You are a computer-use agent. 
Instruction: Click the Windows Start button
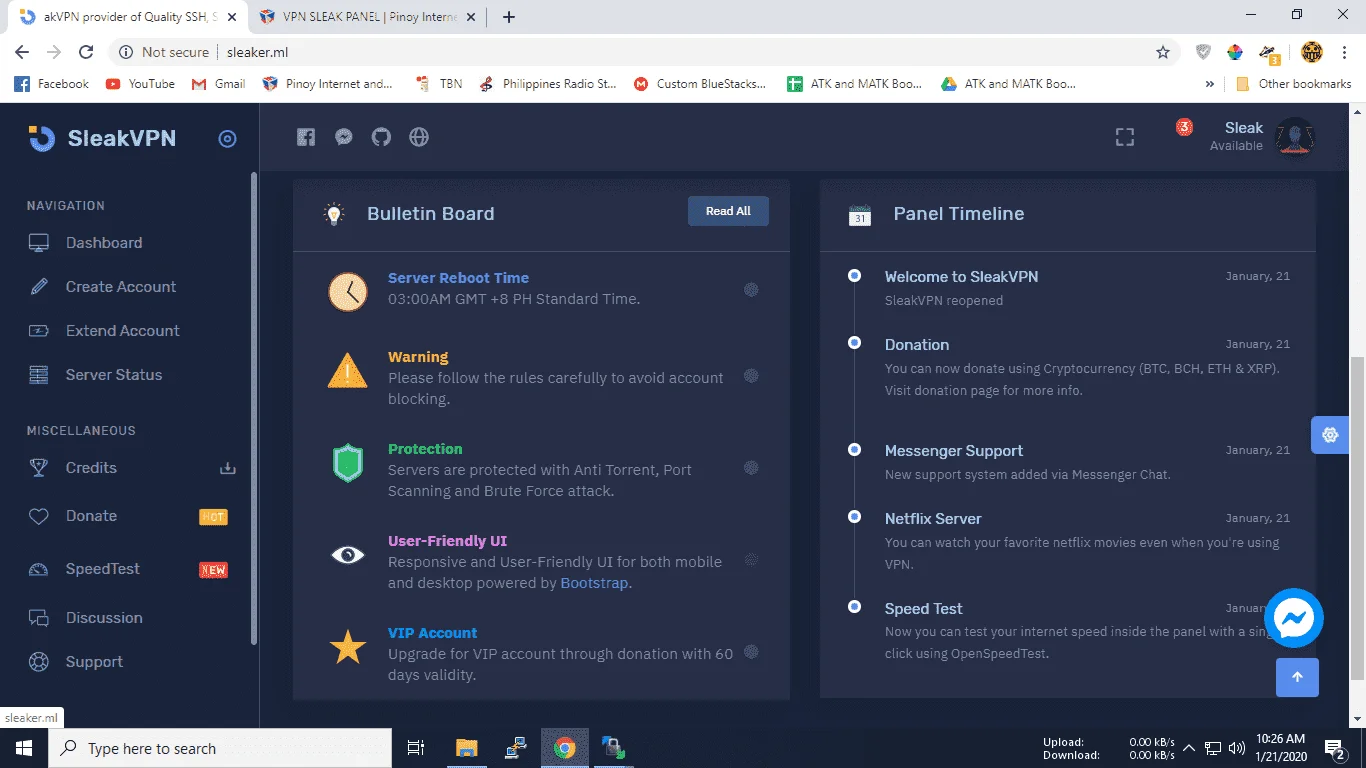pyautogui.click(x=24, y=748)
